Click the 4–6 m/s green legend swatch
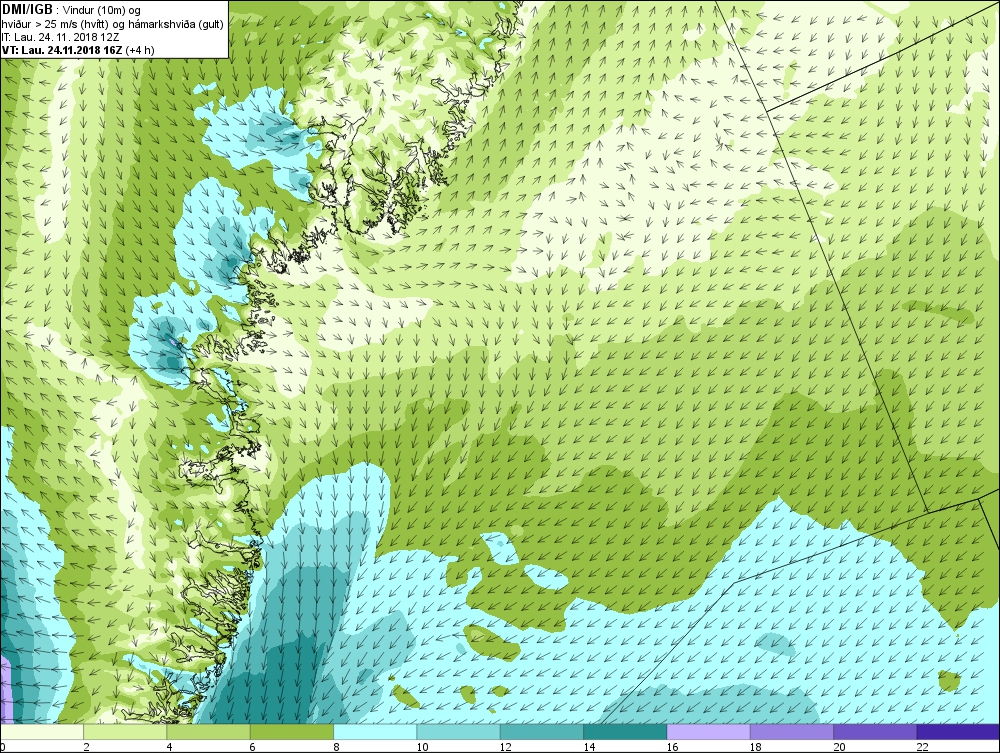Viewport: 1000px width, 753px height. [x=209, y=732]
